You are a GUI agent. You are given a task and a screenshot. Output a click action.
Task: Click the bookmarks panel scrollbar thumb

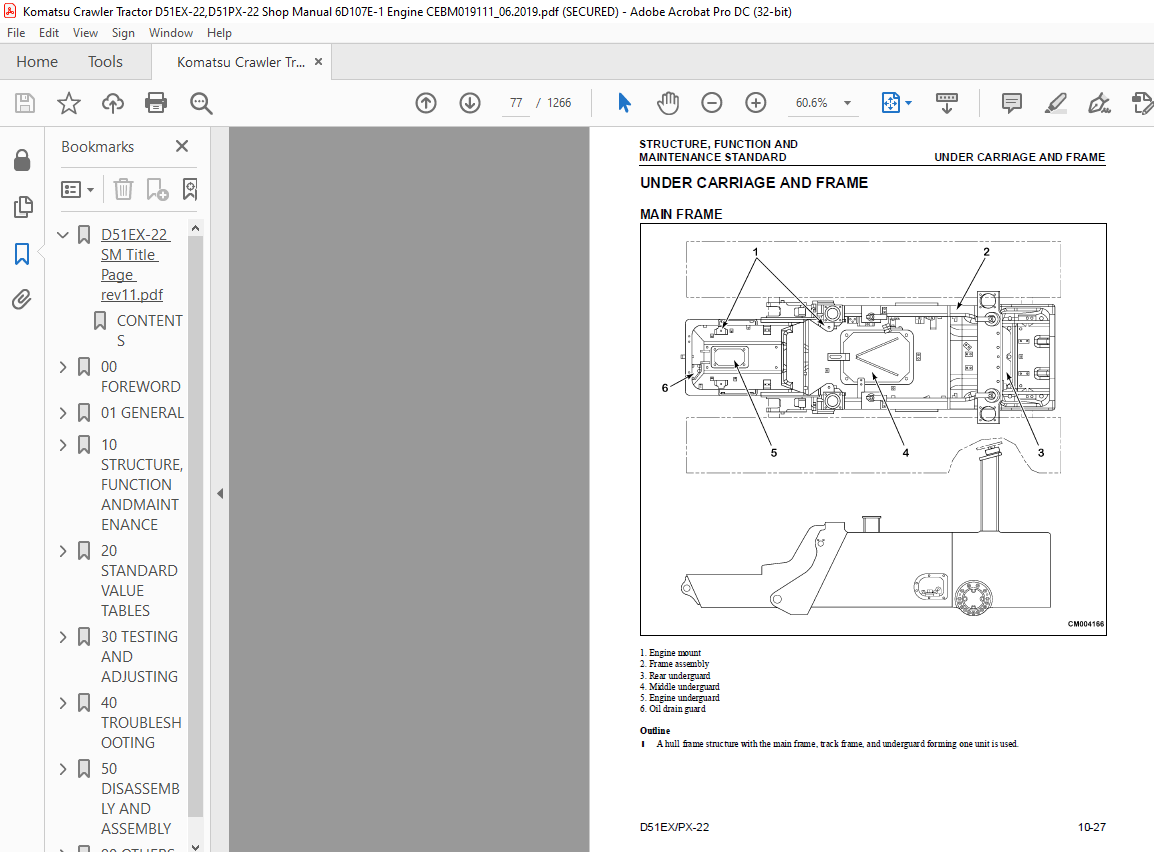[x=195, y=526]
